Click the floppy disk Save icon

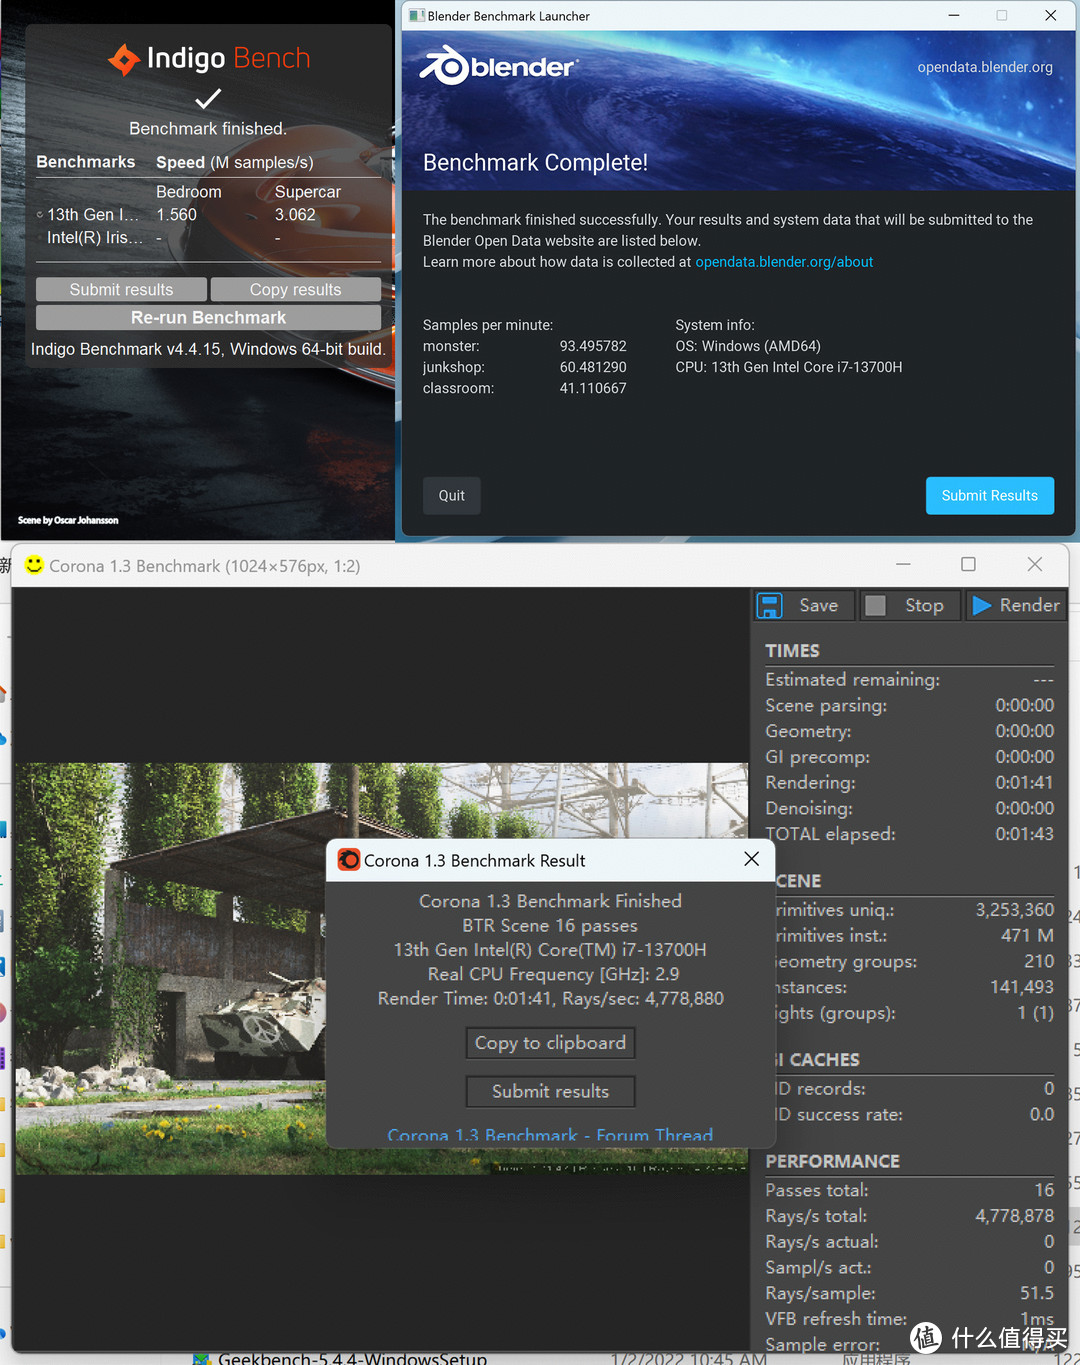769,605
